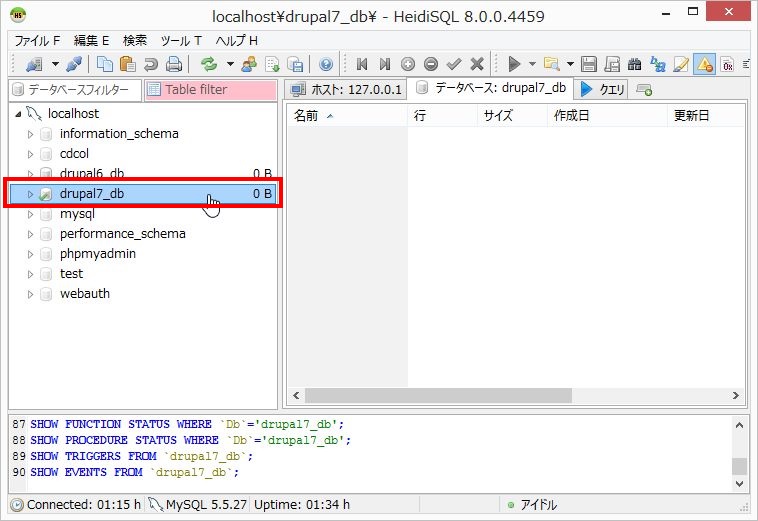
Task: Click the blue Help question mark icon
Action: 326,64
